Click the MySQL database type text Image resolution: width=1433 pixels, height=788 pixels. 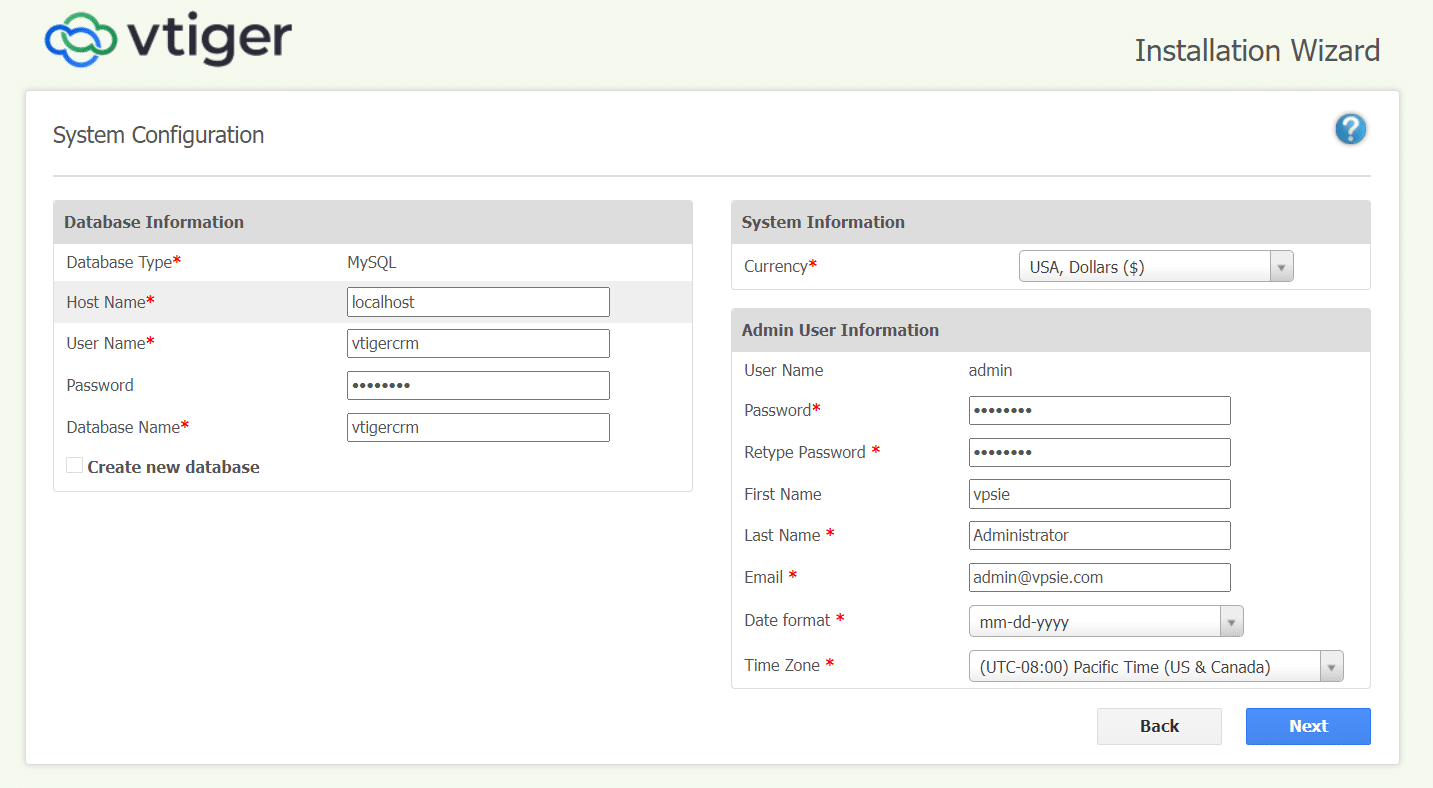click(x=372, y=263)
